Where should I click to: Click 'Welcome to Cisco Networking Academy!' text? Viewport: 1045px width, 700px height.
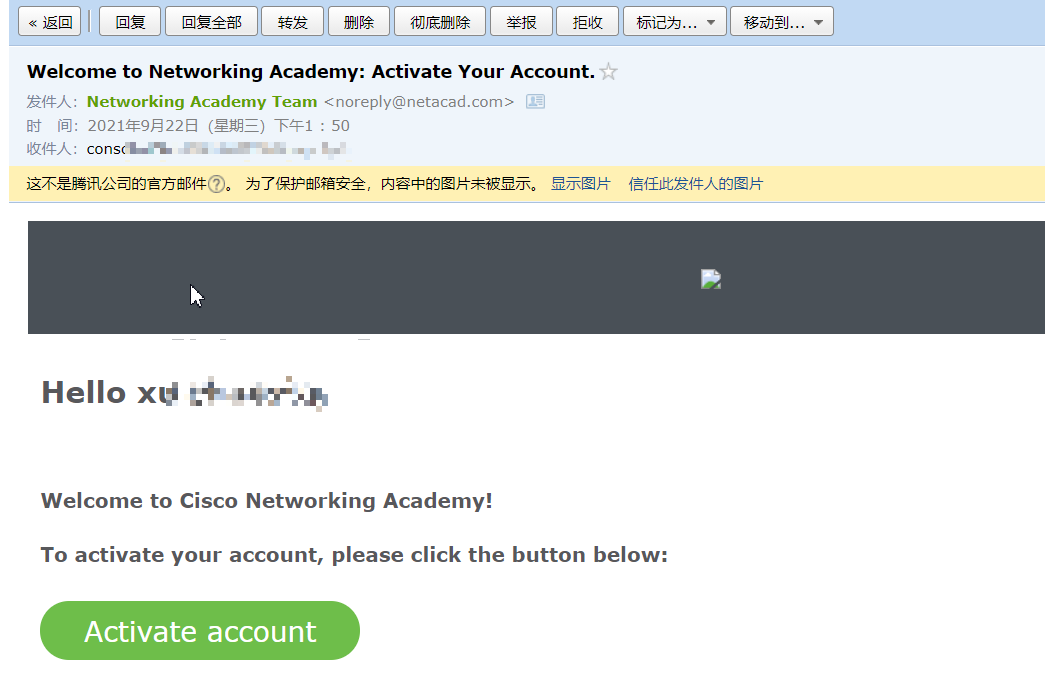tap(267, 501)
